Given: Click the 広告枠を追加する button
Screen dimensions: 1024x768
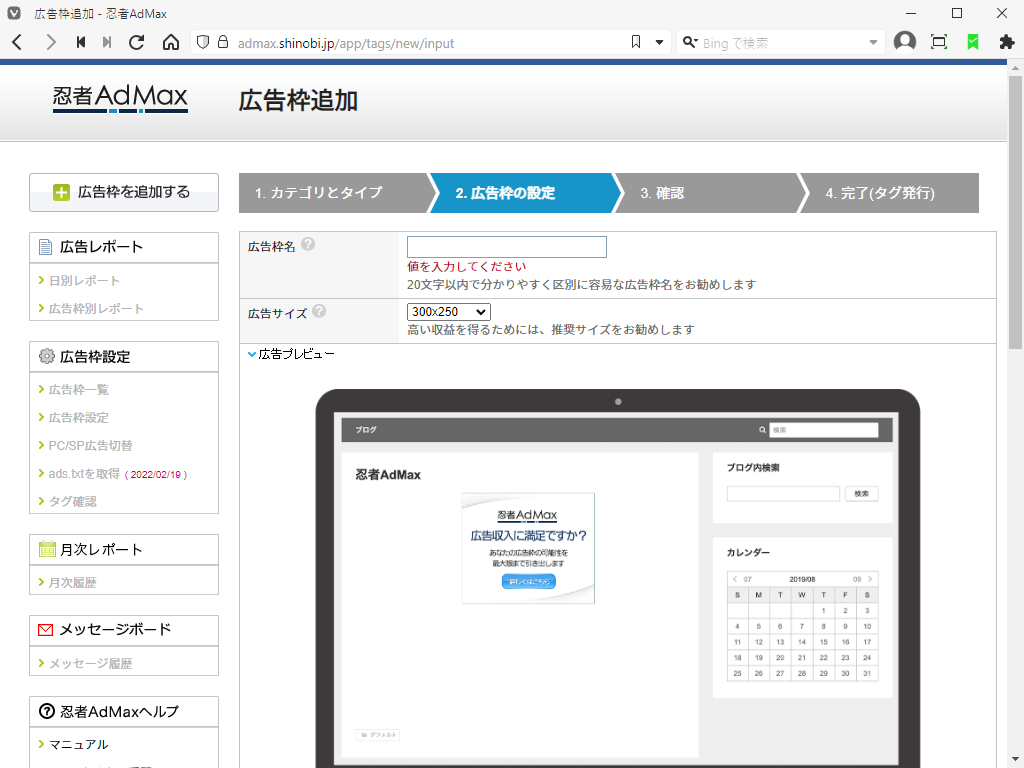Looking at the screenshot, I should pos(124,192).
